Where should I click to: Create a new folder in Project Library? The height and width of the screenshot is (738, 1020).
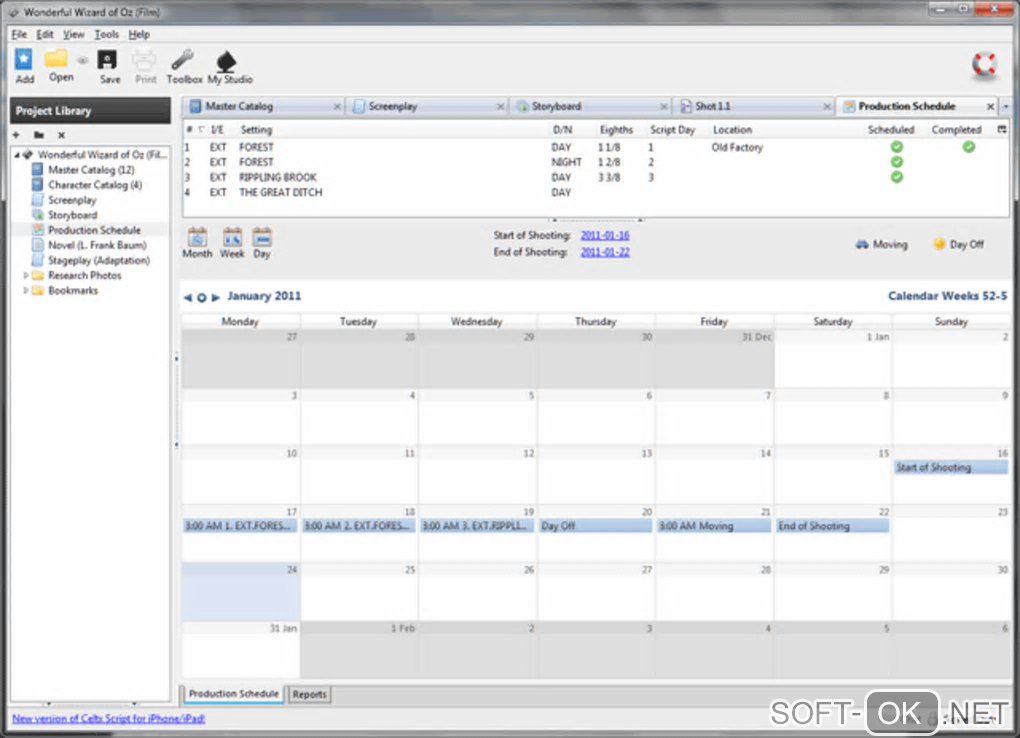[x=39, y=135]
